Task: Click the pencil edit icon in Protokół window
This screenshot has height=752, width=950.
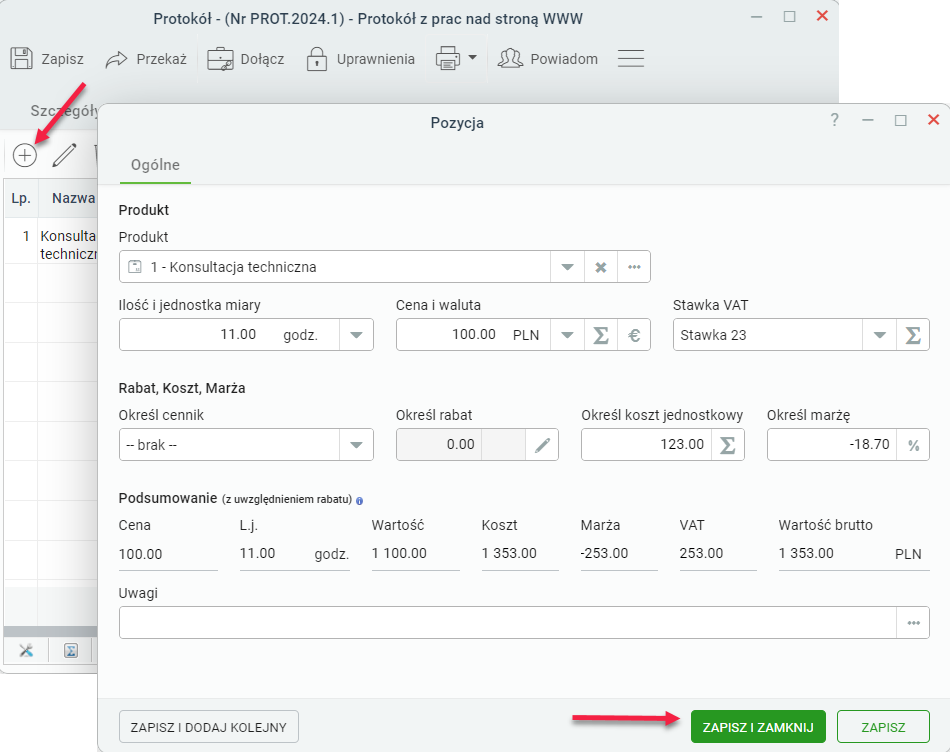Action: (64, 155)
